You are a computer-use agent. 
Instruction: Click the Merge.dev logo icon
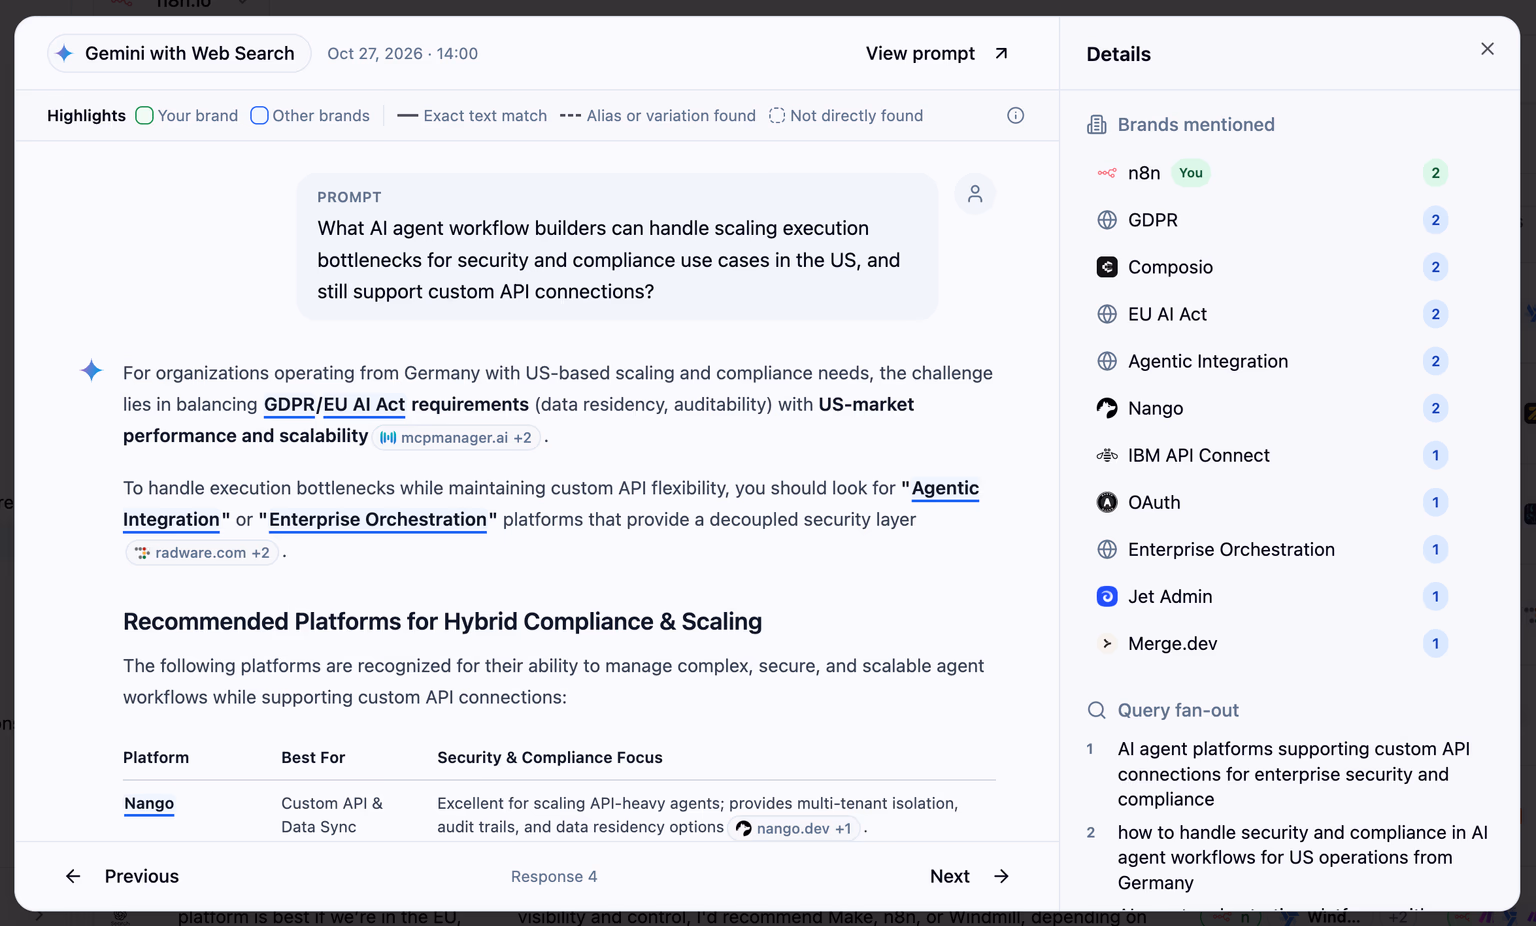(1107, 643)
